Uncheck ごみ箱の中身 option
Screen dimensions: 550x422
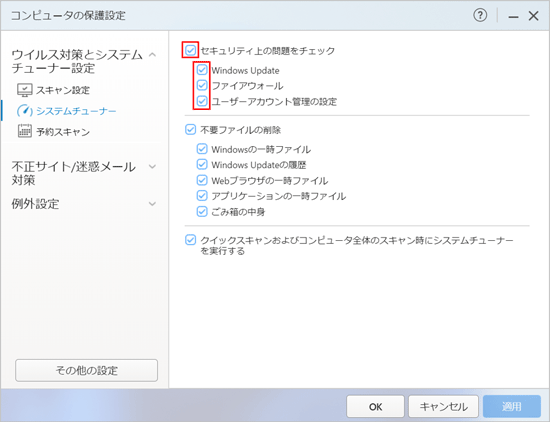pyautogui.click(x=202, y=212)
